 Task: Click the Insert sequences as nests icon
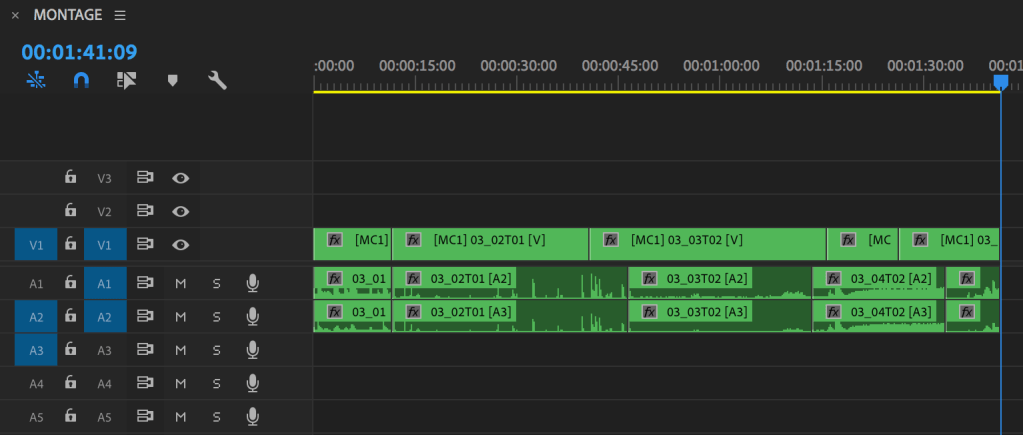35,81
